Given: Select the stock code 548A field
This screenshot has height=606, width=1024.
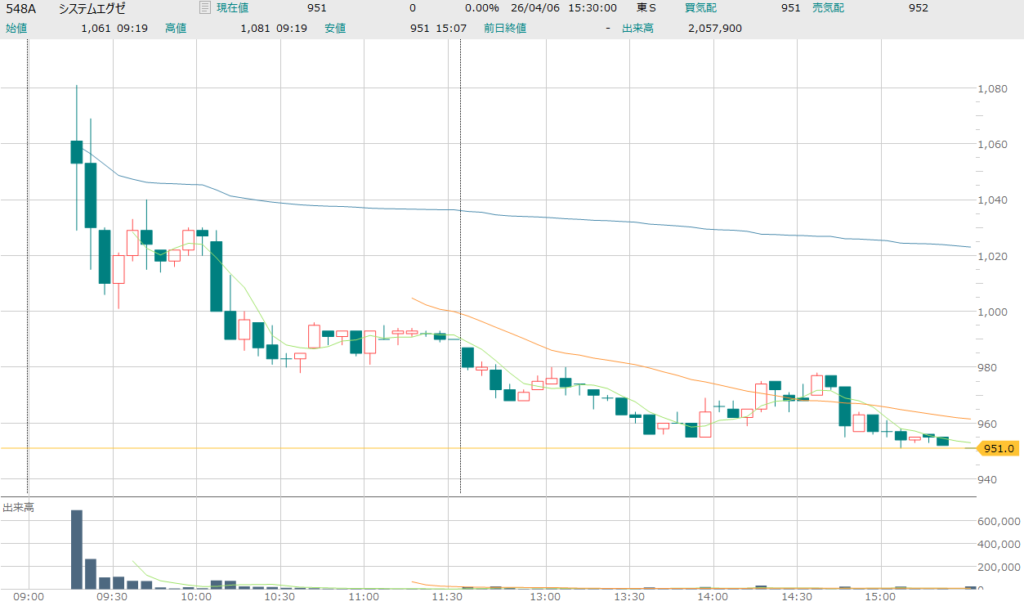Looking at the screenshot, I should [x=22, y=8].
